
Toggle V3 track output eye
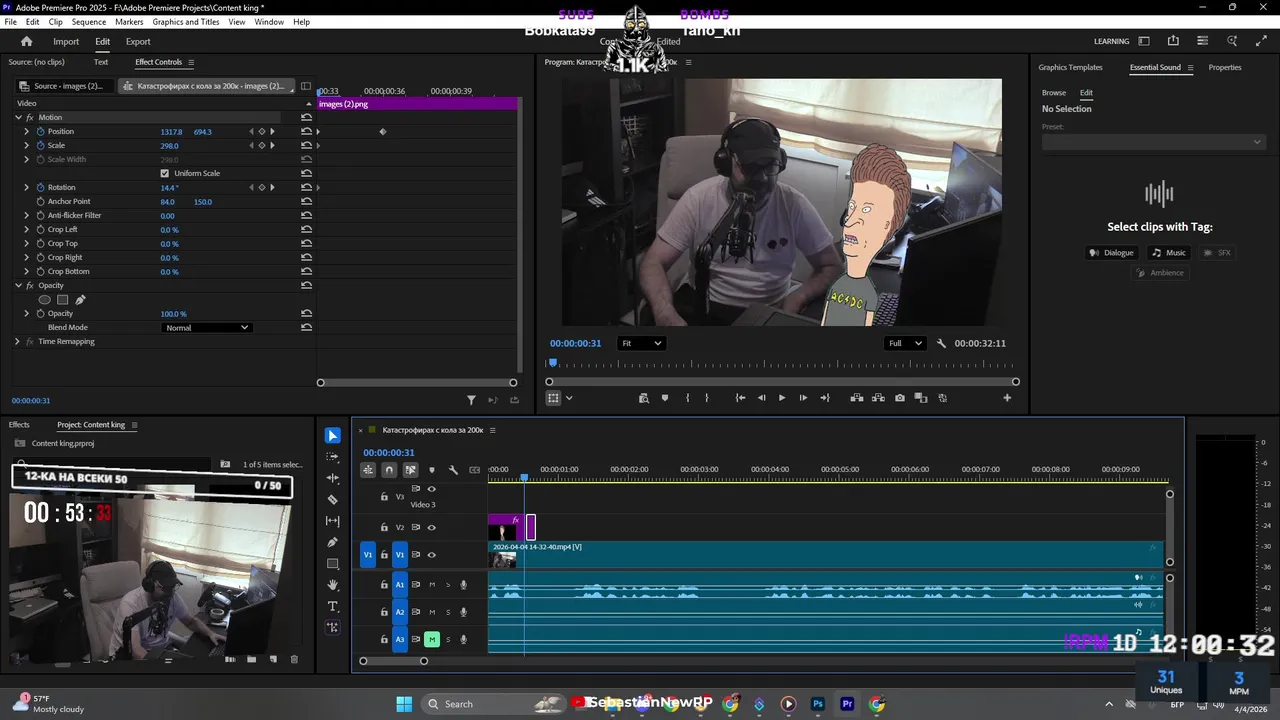(432, 489)
